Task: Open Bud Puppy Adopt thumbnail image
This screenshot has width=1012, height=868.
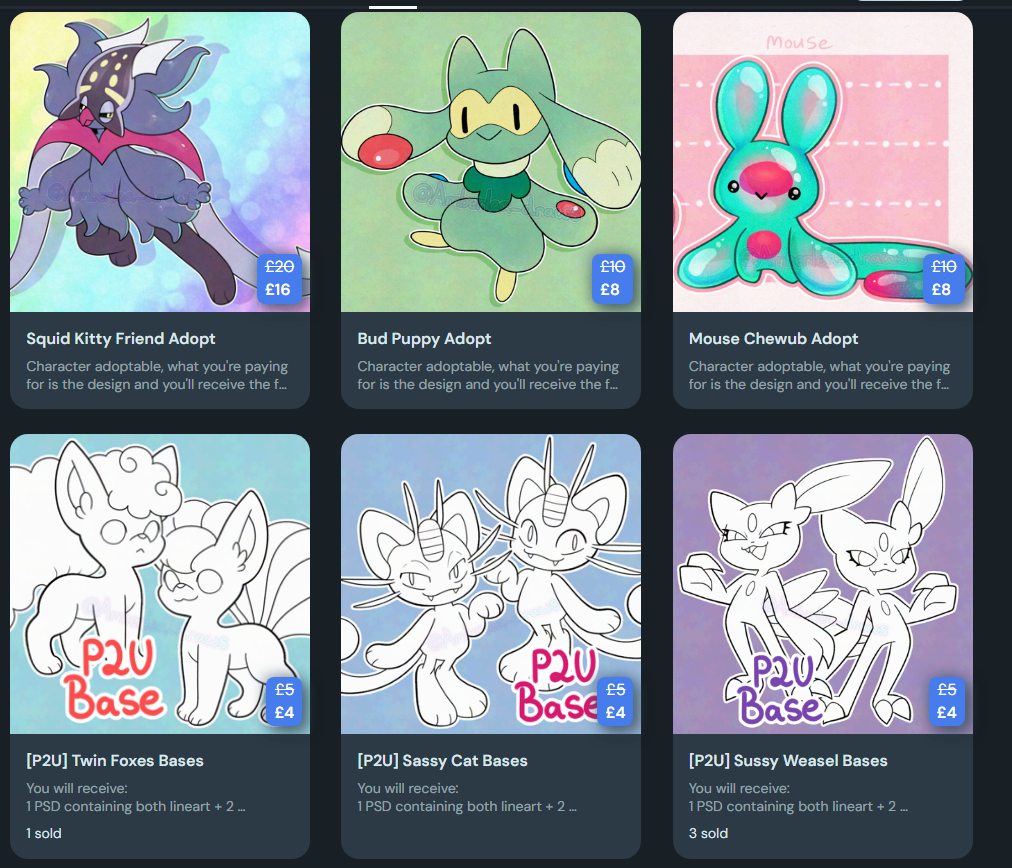Action: point(491,162)
